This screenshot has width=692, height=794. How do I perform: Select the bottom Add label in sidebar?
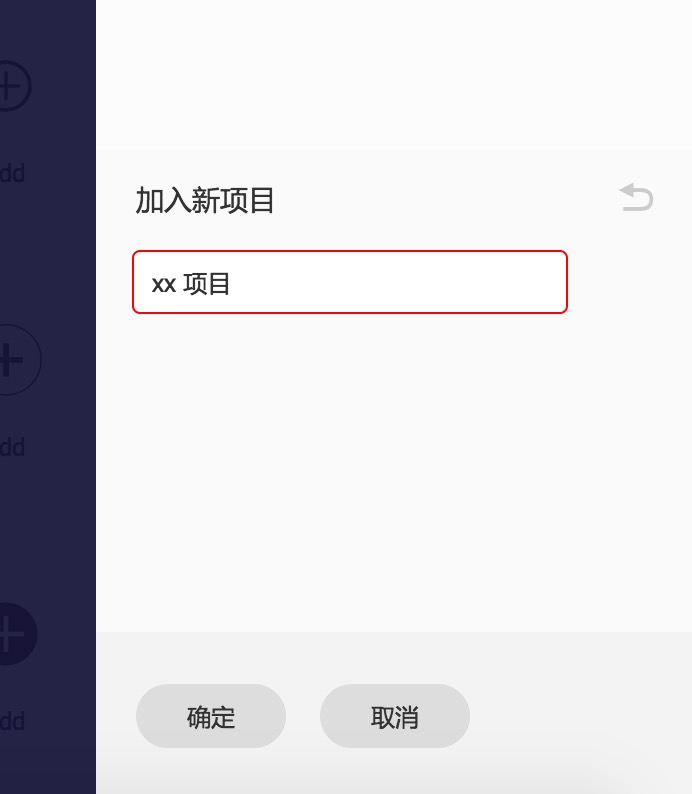[12, 722]
